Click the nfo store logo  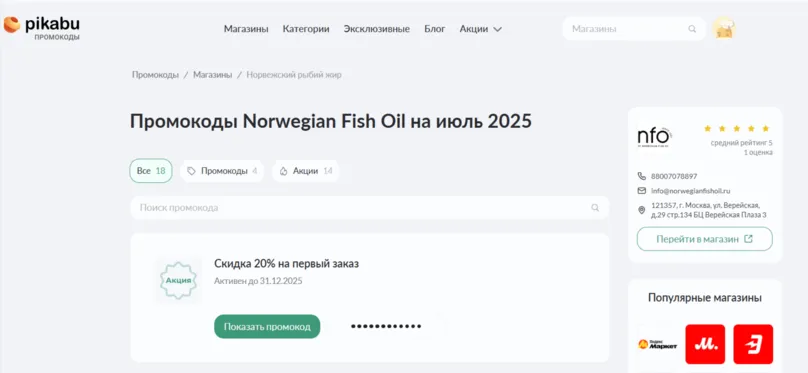654,137
